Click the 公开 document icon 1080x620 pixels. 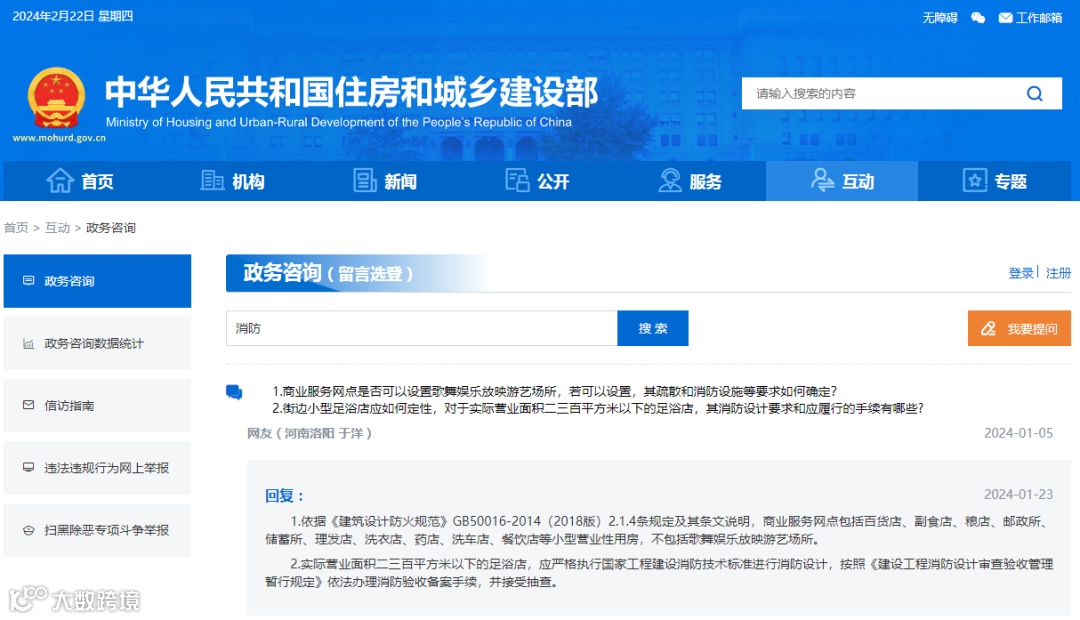517,180
